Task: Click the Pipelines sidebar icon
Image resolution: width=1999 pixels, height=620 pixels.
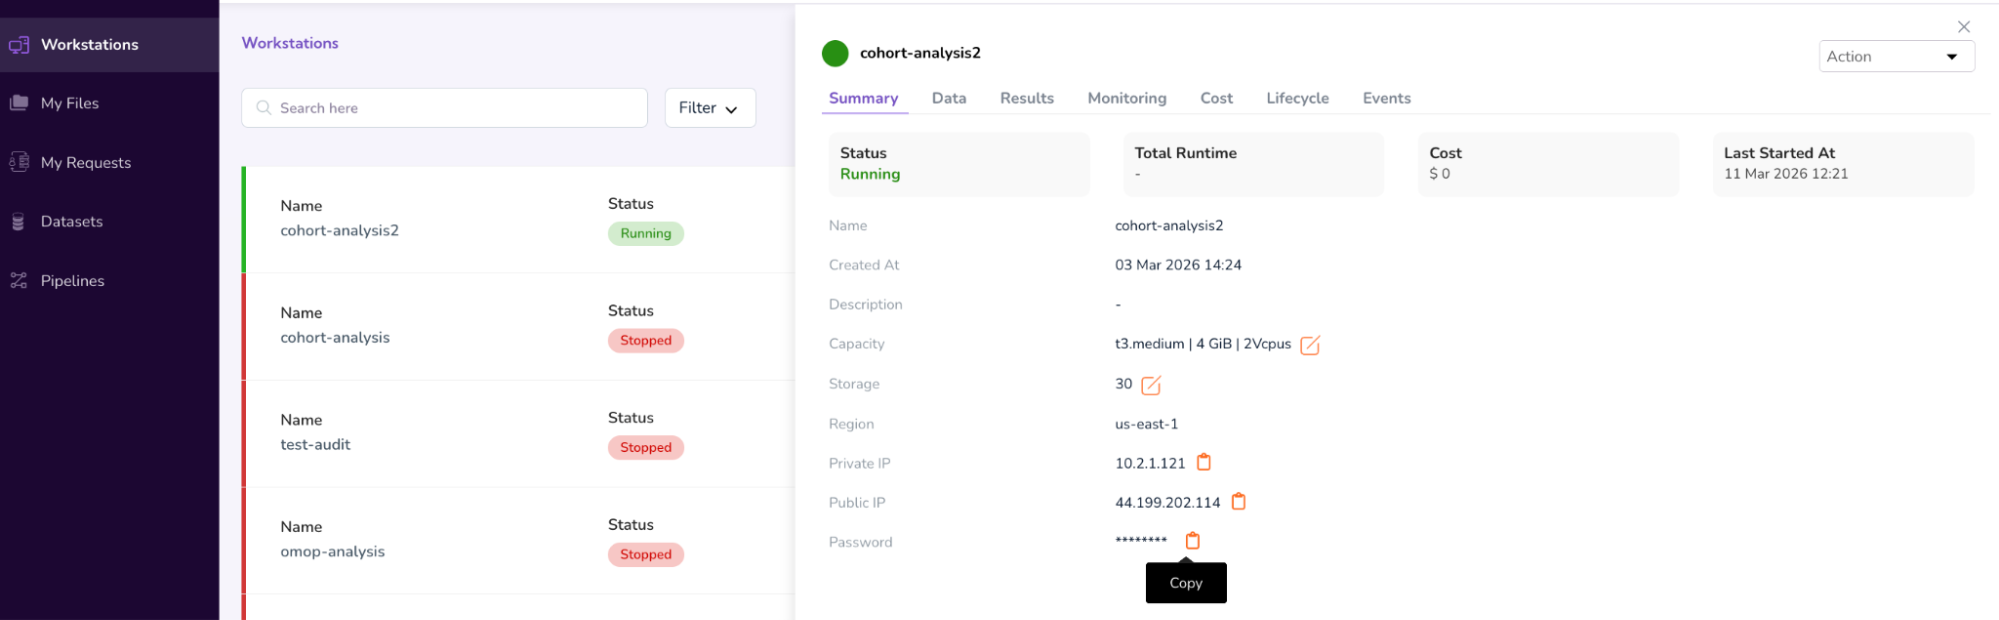Action: click(x=18, y=281)
